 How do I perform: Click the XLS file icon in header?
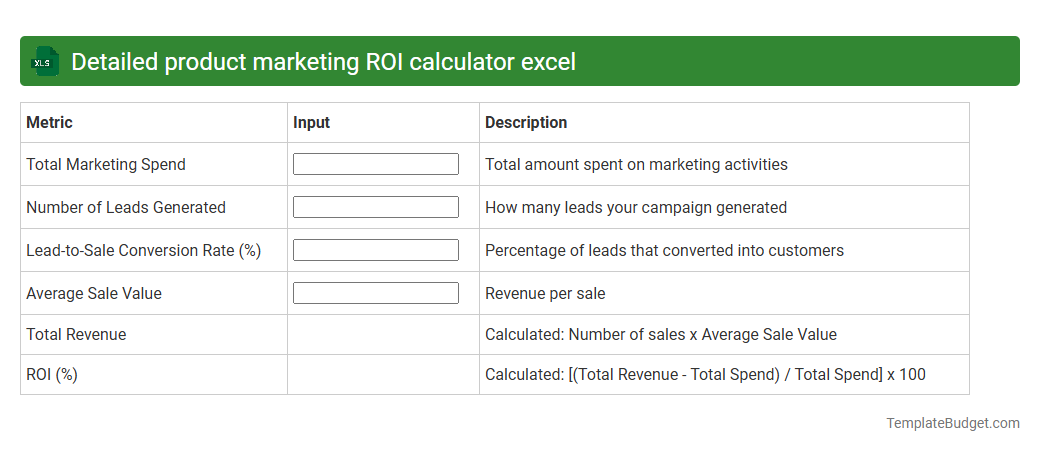(45, 61)
